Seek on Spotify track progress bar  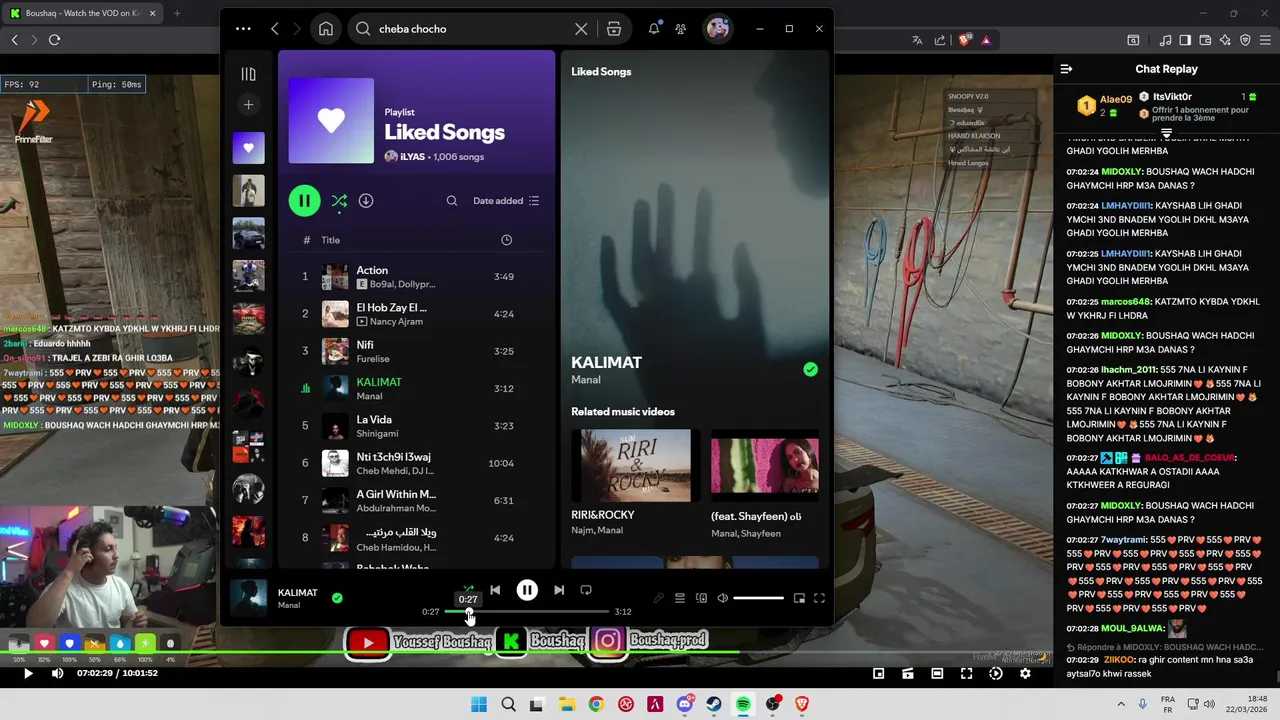[x=527, y=611]
